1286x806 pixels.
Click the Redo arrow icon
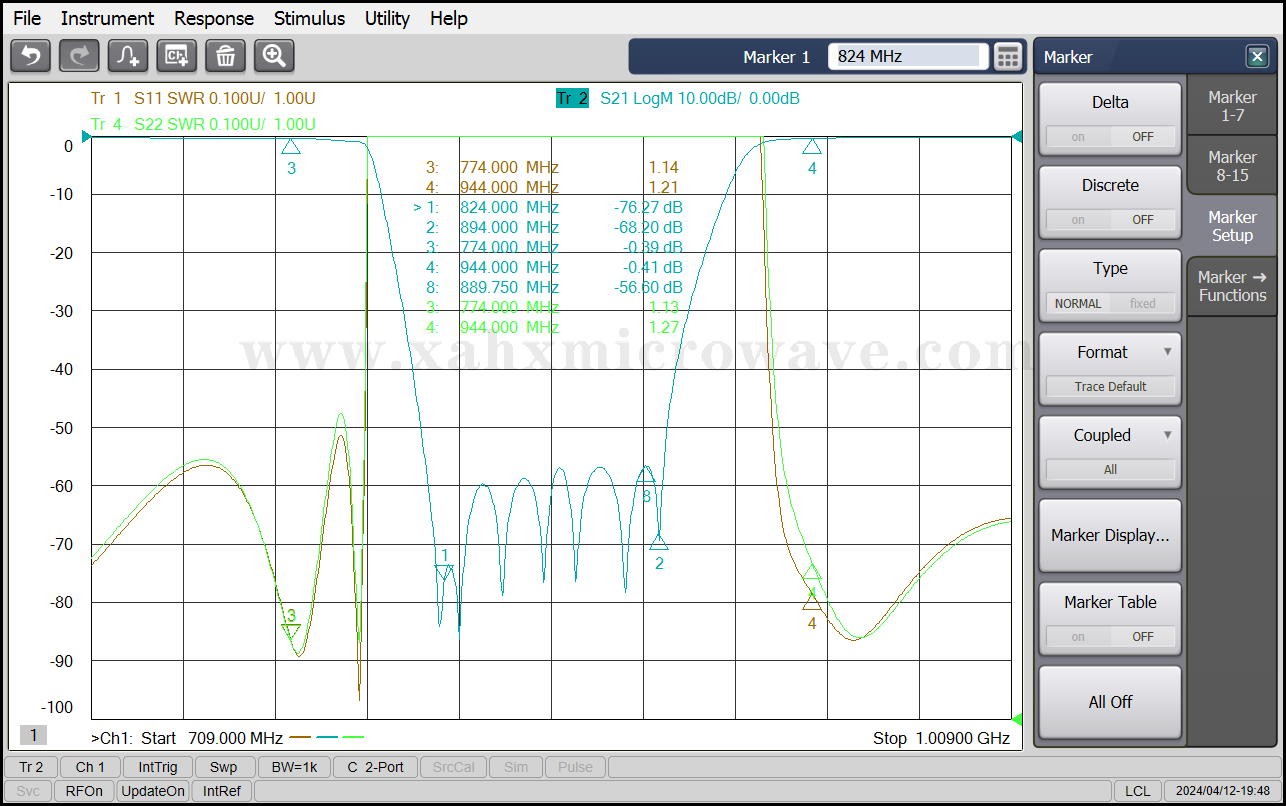[x=79, y=56]
